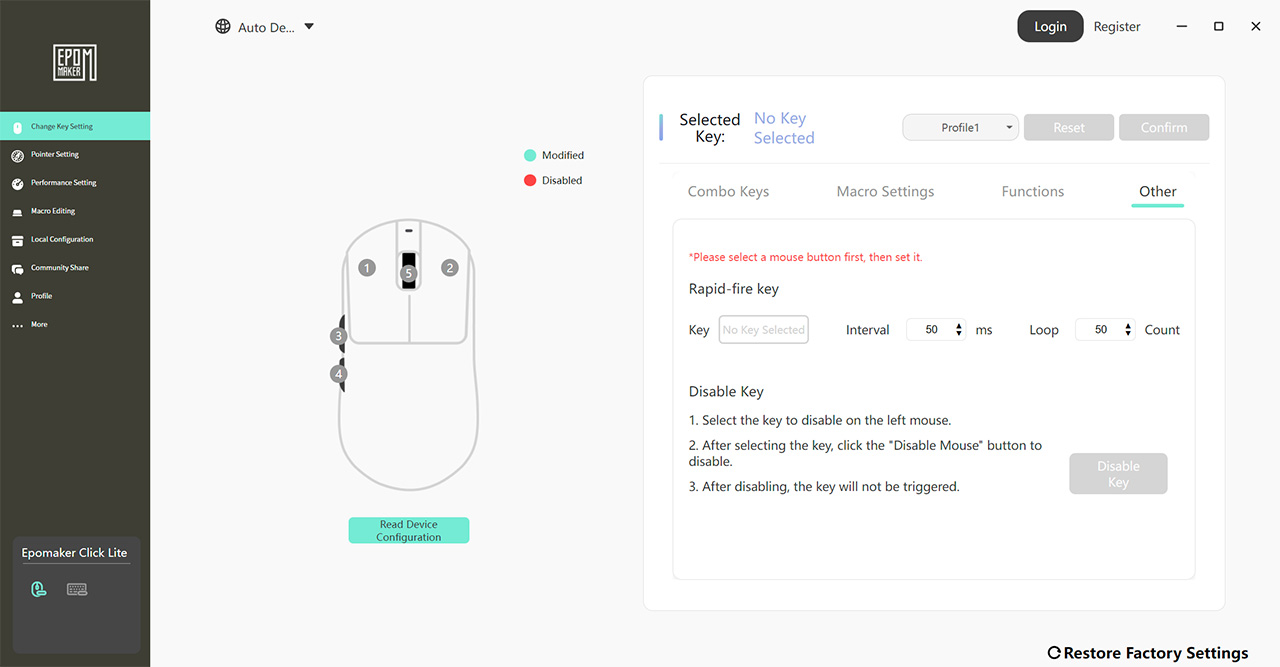
Task: Click the Reset button
Action: pos(1069,128)
